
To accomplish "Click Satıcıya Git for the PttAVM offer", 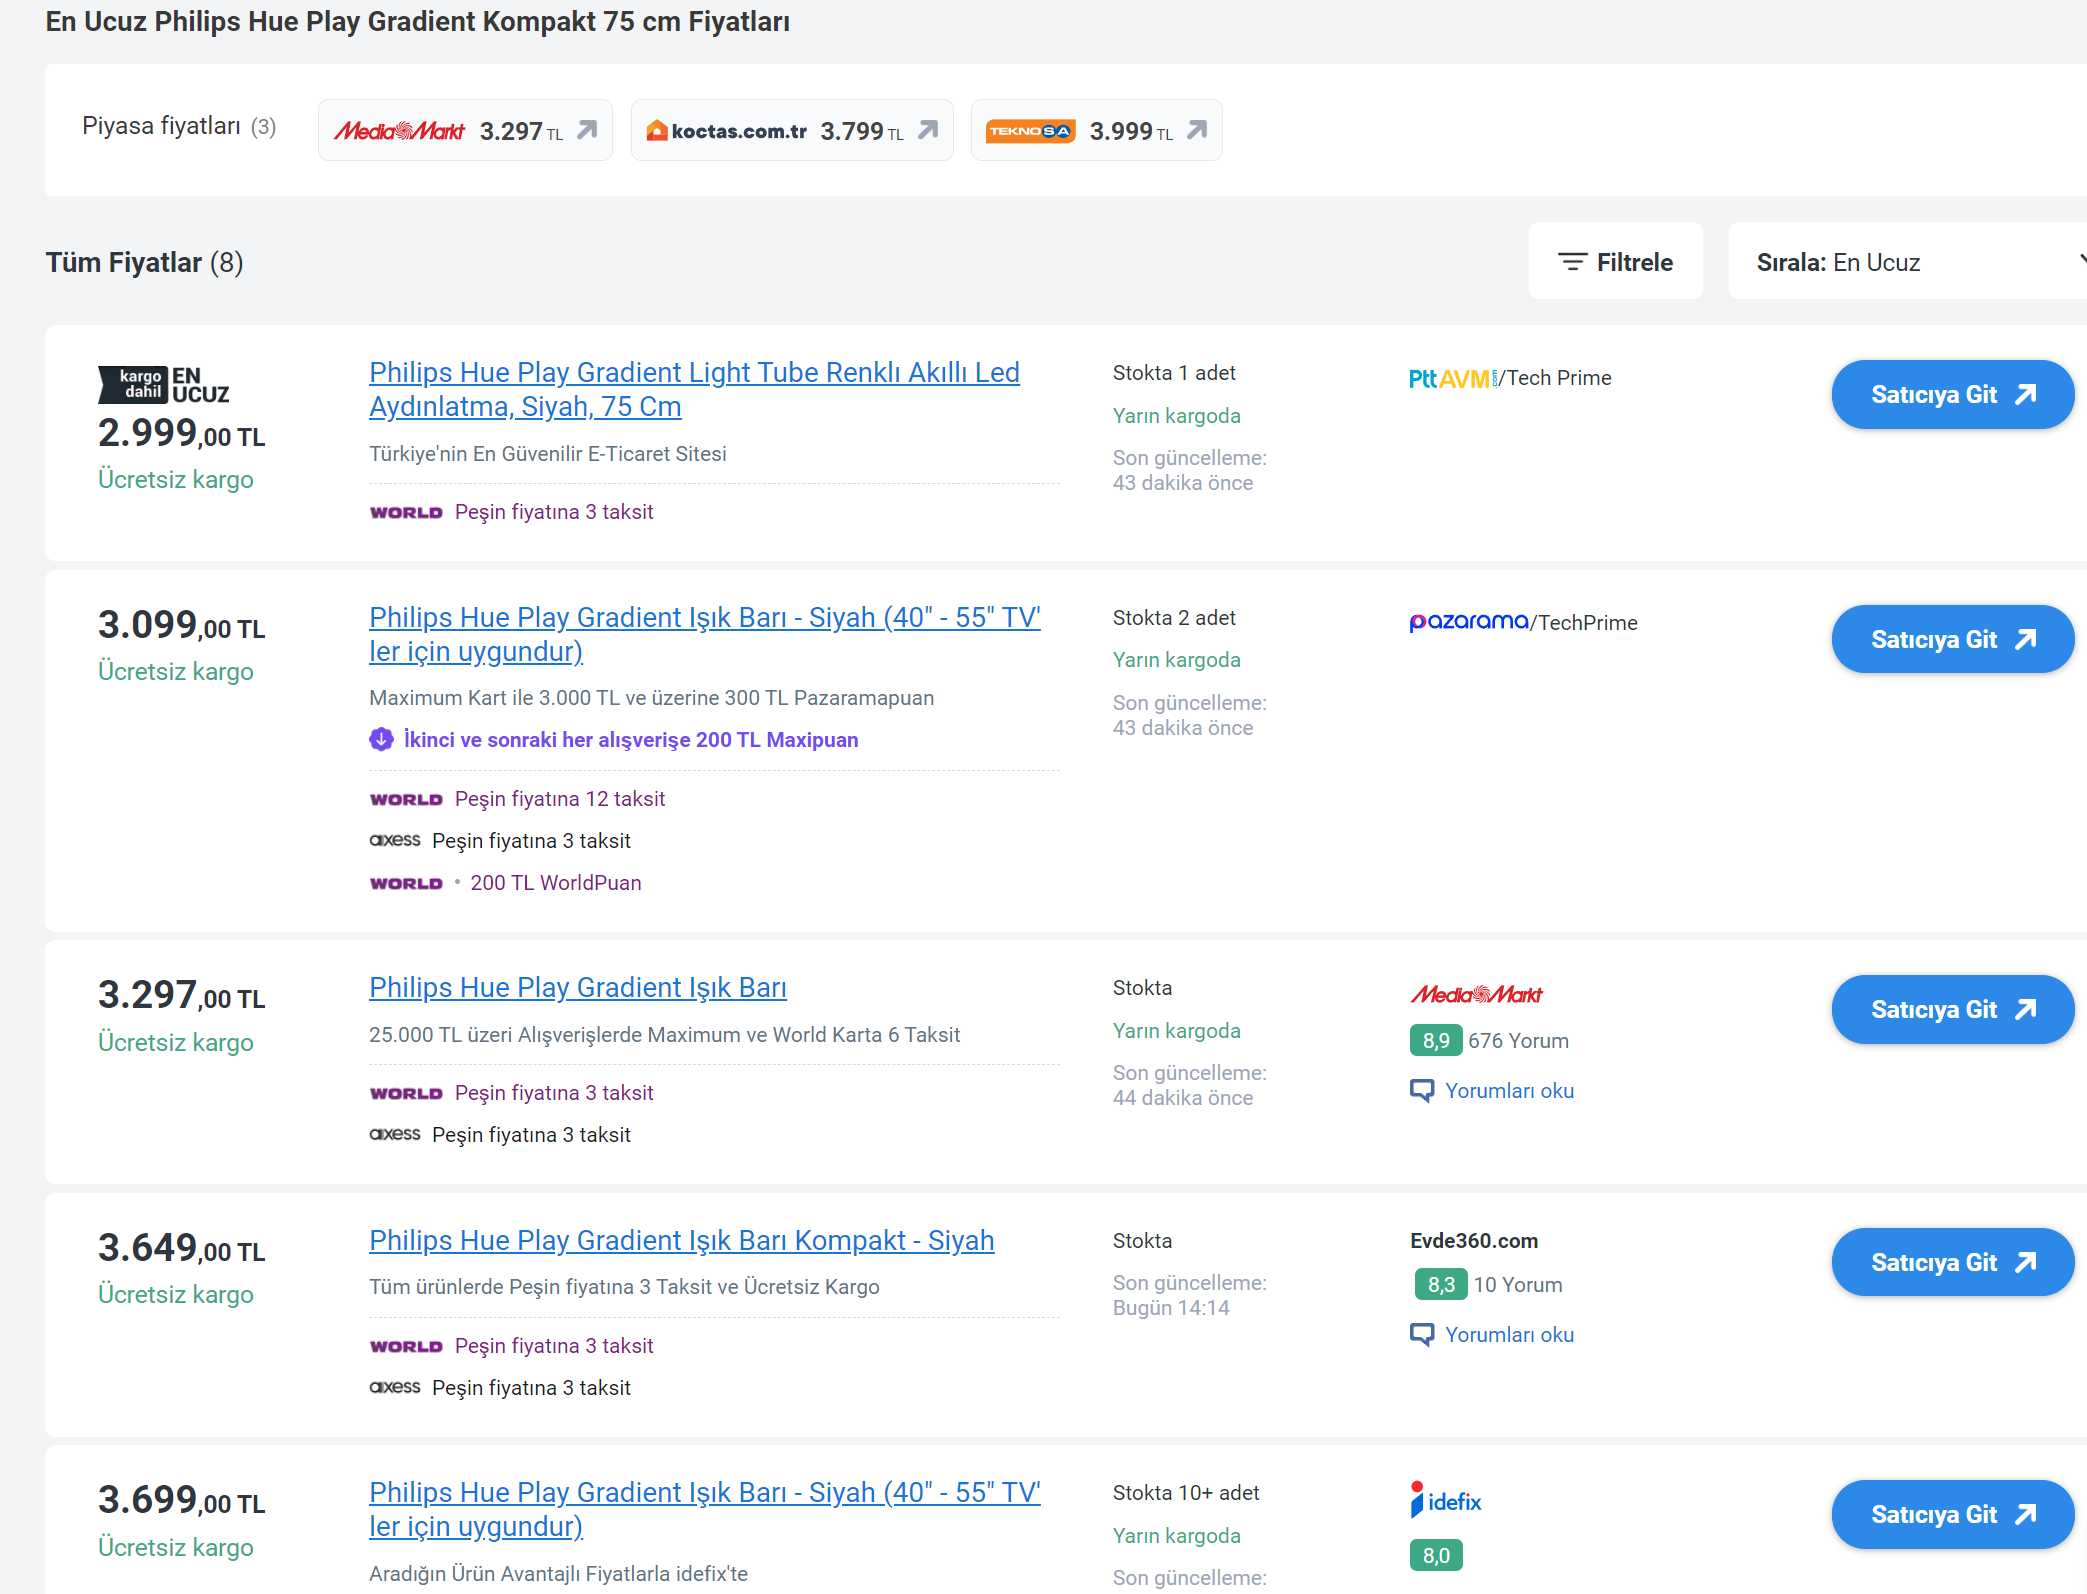I will point(1952,395).
